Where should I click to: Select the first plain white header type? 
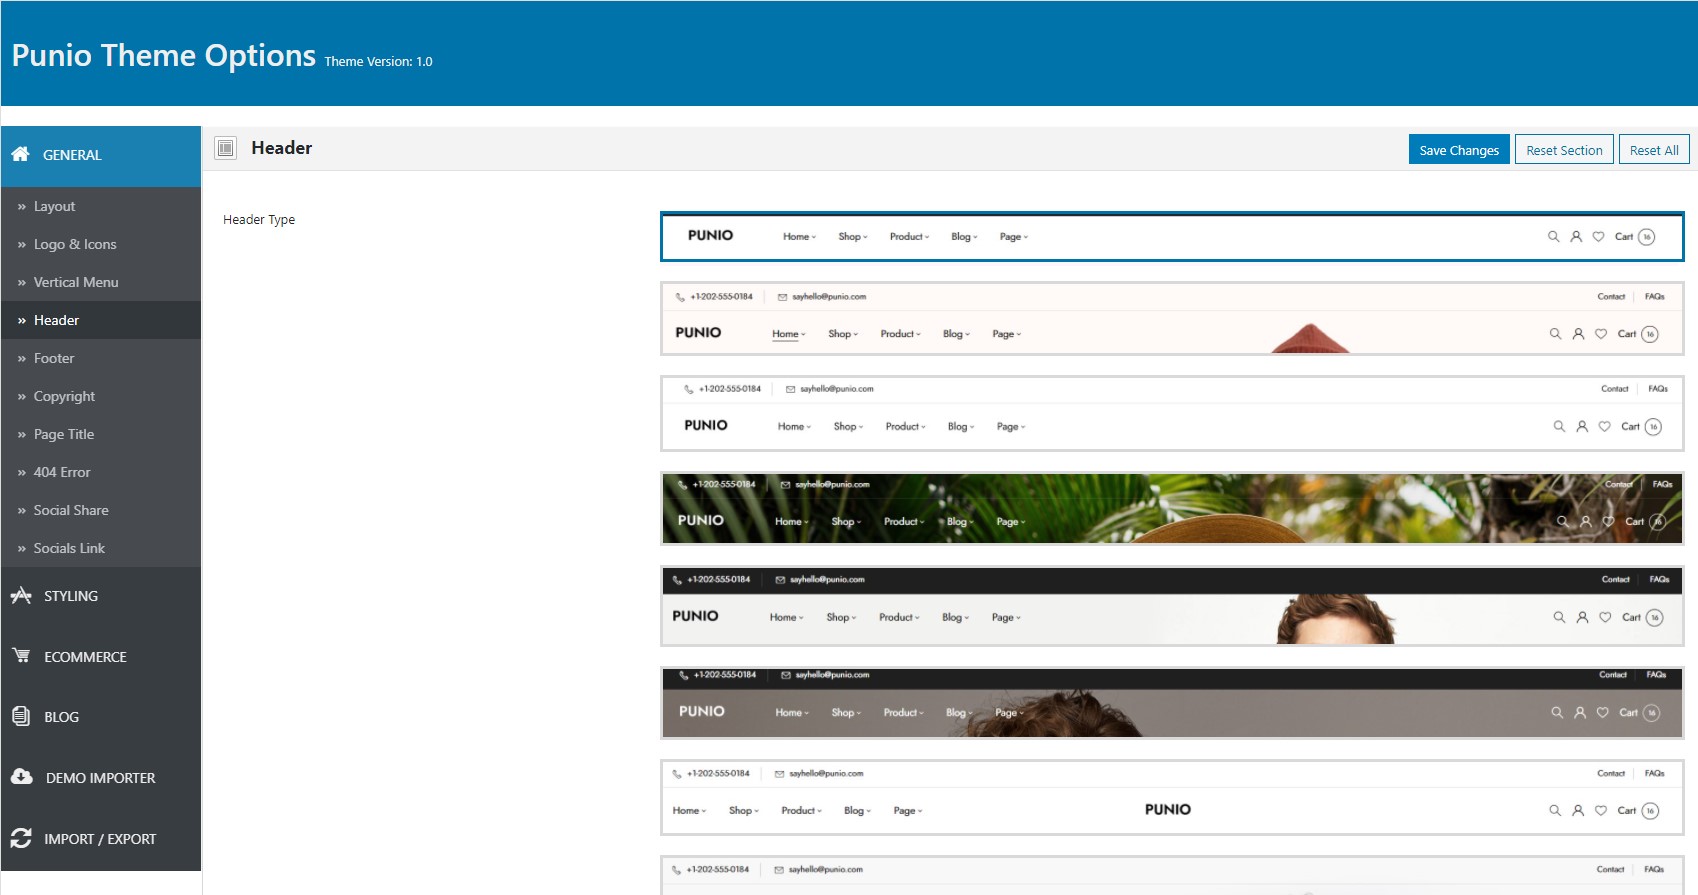coord(1172,236)
